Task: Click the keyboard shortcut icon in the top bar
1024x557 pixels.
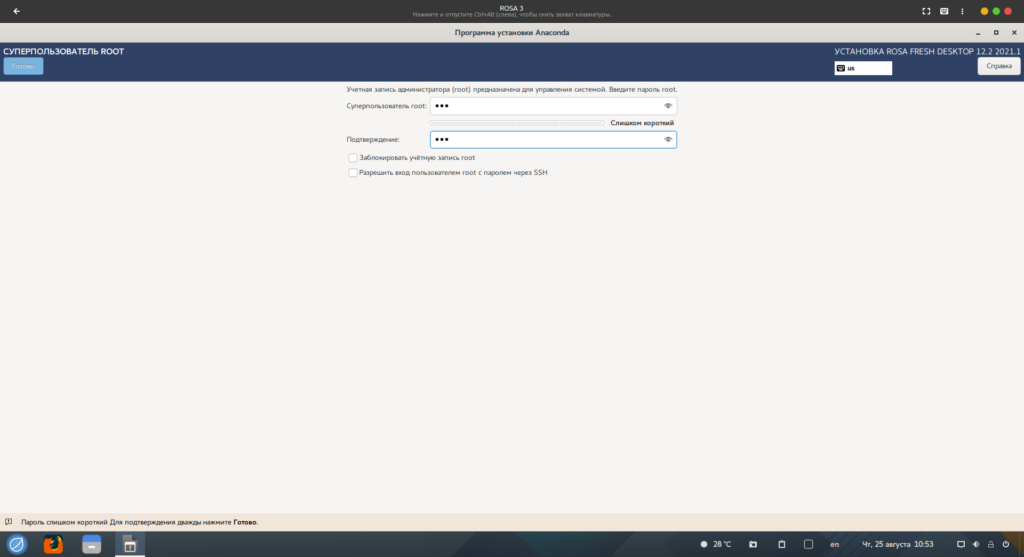Action: [x=945, y=11]
